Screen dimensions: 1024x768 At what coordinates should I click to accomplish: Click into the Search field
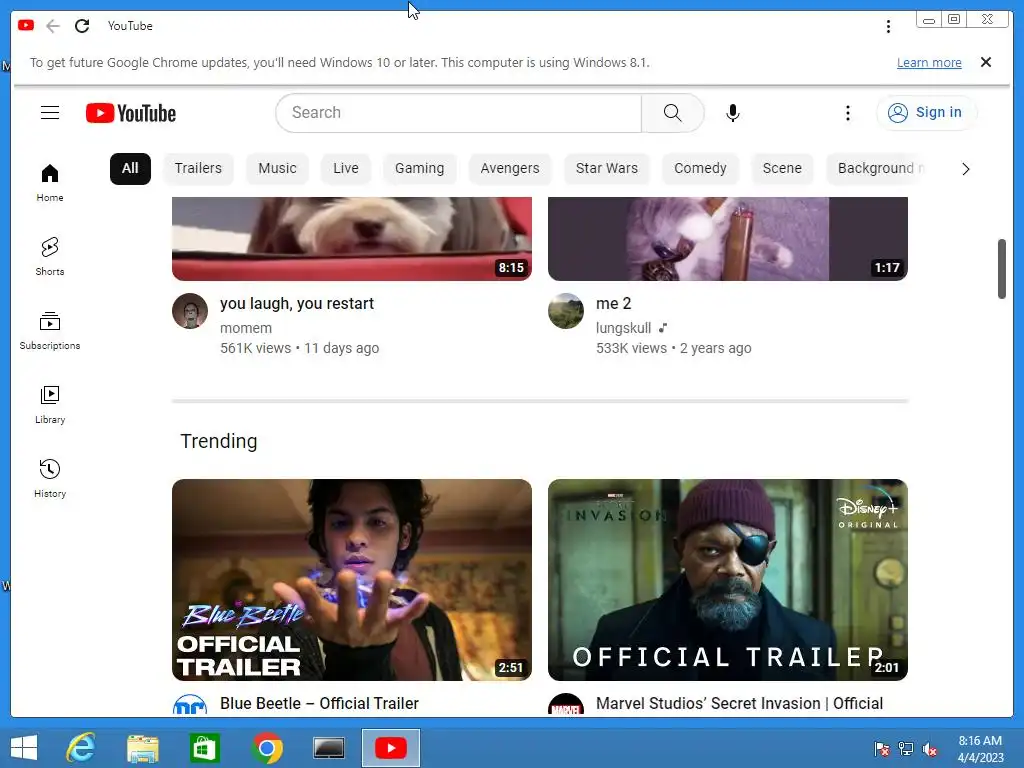[x=459, y=113]
